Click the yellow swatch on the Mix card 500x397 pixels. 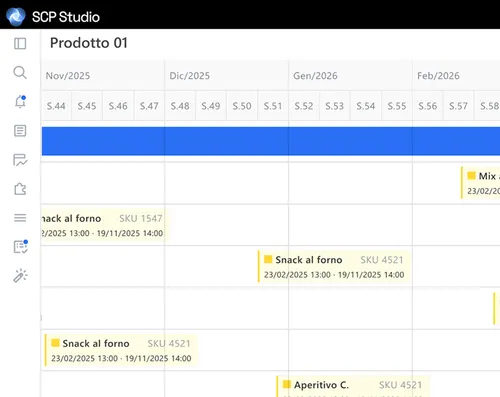point(471,175)
